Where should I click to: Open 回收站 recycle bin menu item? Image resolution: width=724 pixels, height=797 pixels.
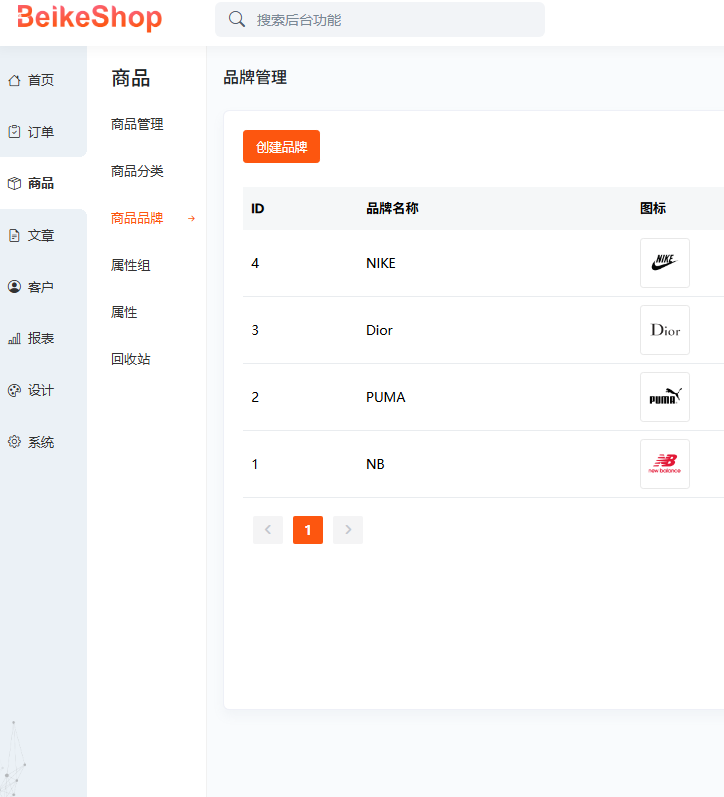[x=131, y=359]
